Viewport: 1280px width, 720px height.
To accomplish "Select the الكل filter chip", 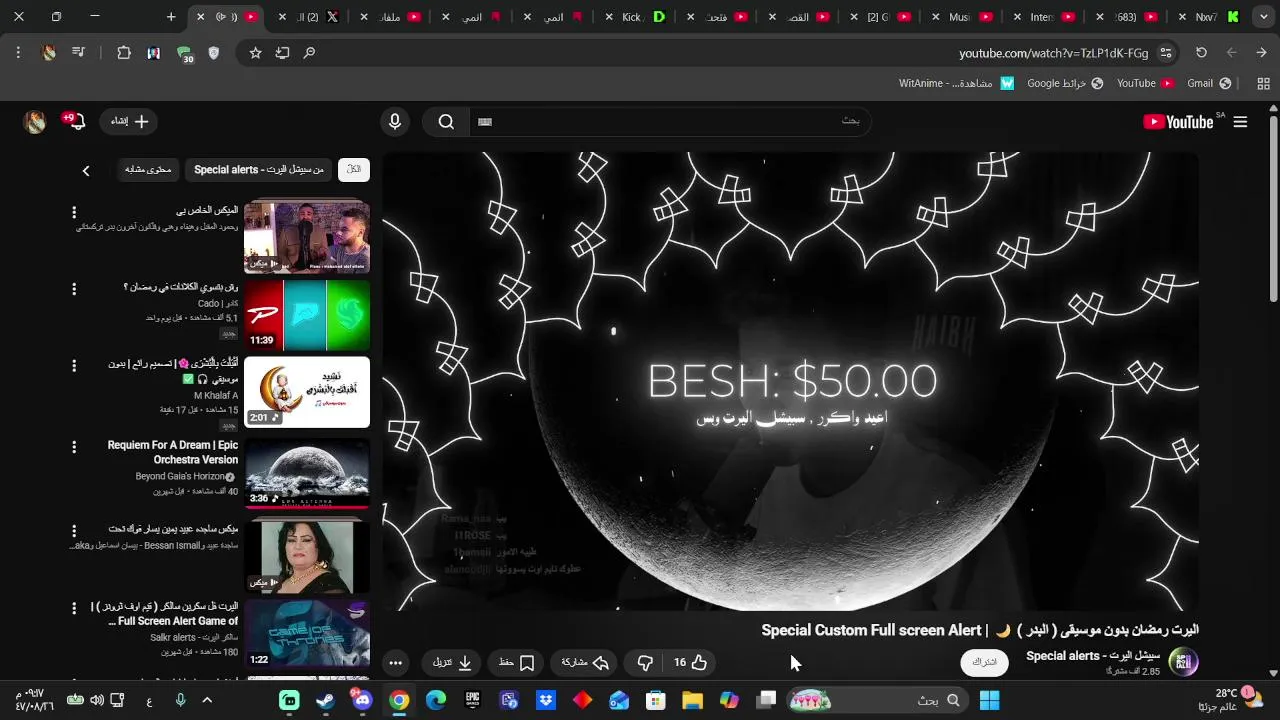I will click(354, 170).
